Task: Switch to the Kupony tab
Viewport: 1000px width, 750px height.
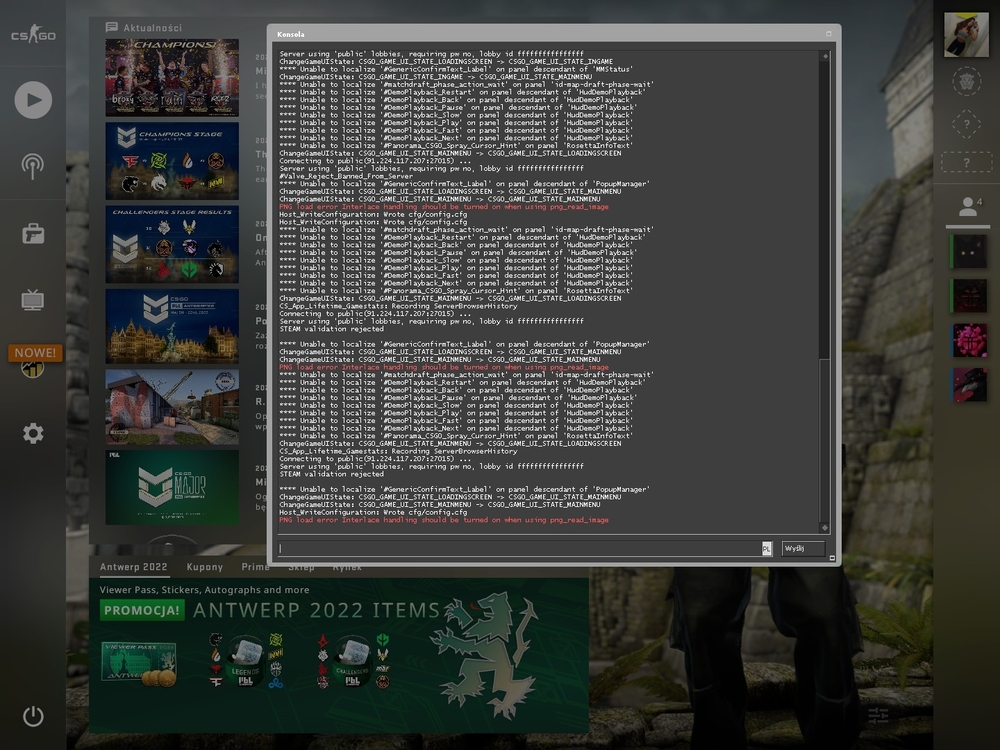Action: tap(205, 567)
